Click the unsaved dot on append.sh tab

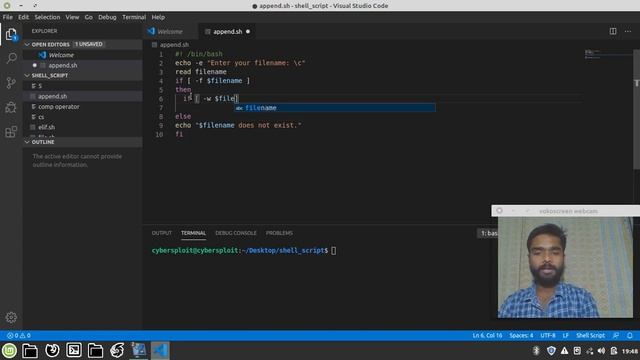[248, 31]
